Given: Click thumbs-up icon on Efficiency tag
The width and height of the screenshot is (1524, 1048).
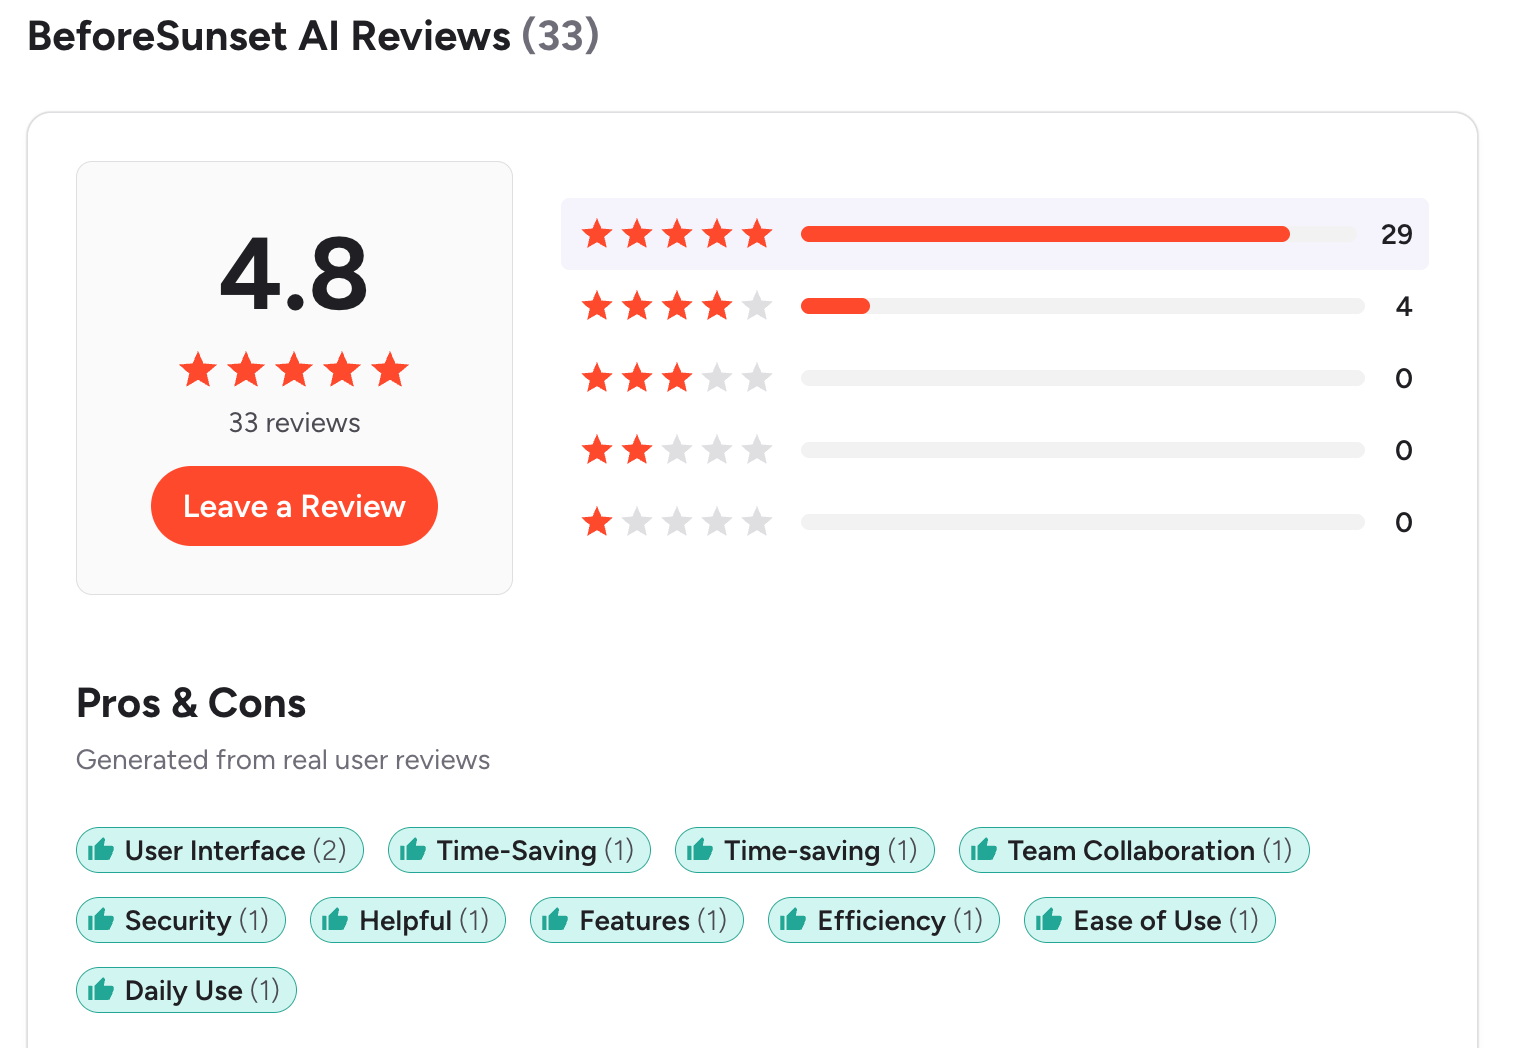Looking at the screenshot, I should pos(793,920).
